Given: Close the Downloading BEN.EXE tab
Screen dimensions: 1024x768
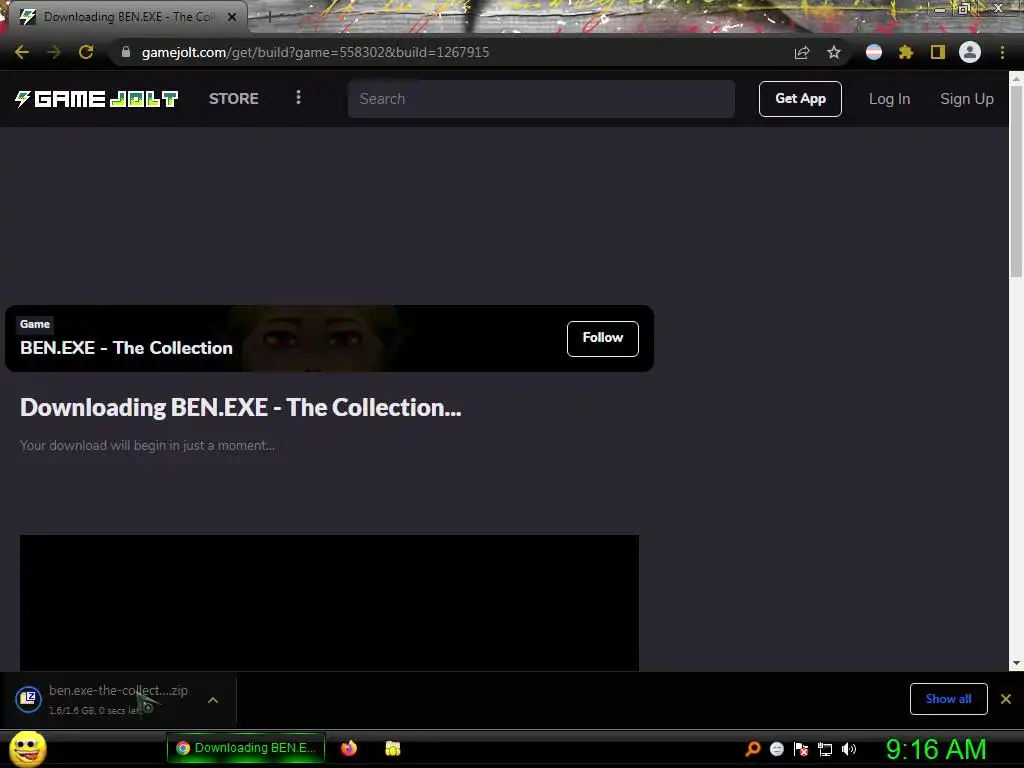Looking at the screenshot, I should (232, 17).
